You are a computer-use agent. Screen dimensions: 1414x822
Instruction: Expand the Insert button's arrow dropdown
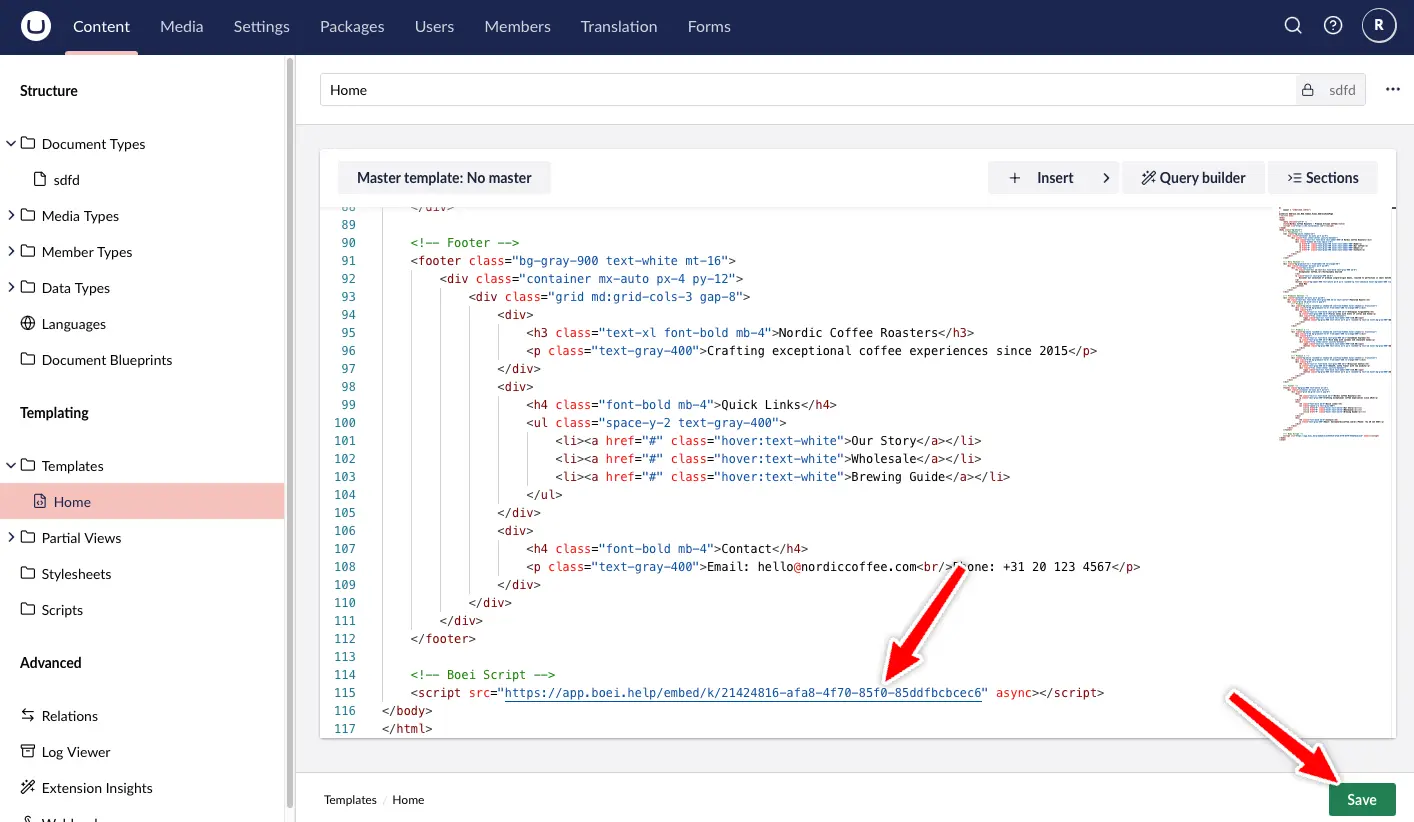pos(1105,178)
